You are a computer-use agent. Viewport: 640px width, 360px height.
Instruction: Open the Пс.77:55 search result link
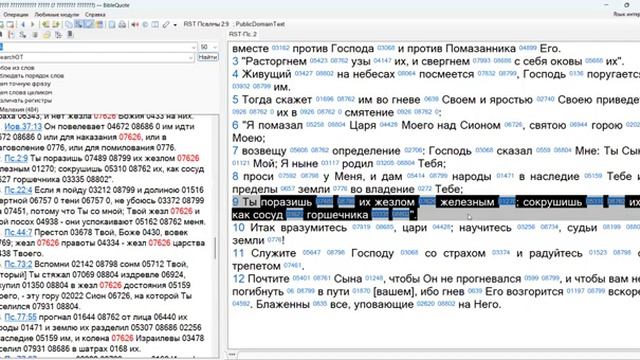point(20,317)
